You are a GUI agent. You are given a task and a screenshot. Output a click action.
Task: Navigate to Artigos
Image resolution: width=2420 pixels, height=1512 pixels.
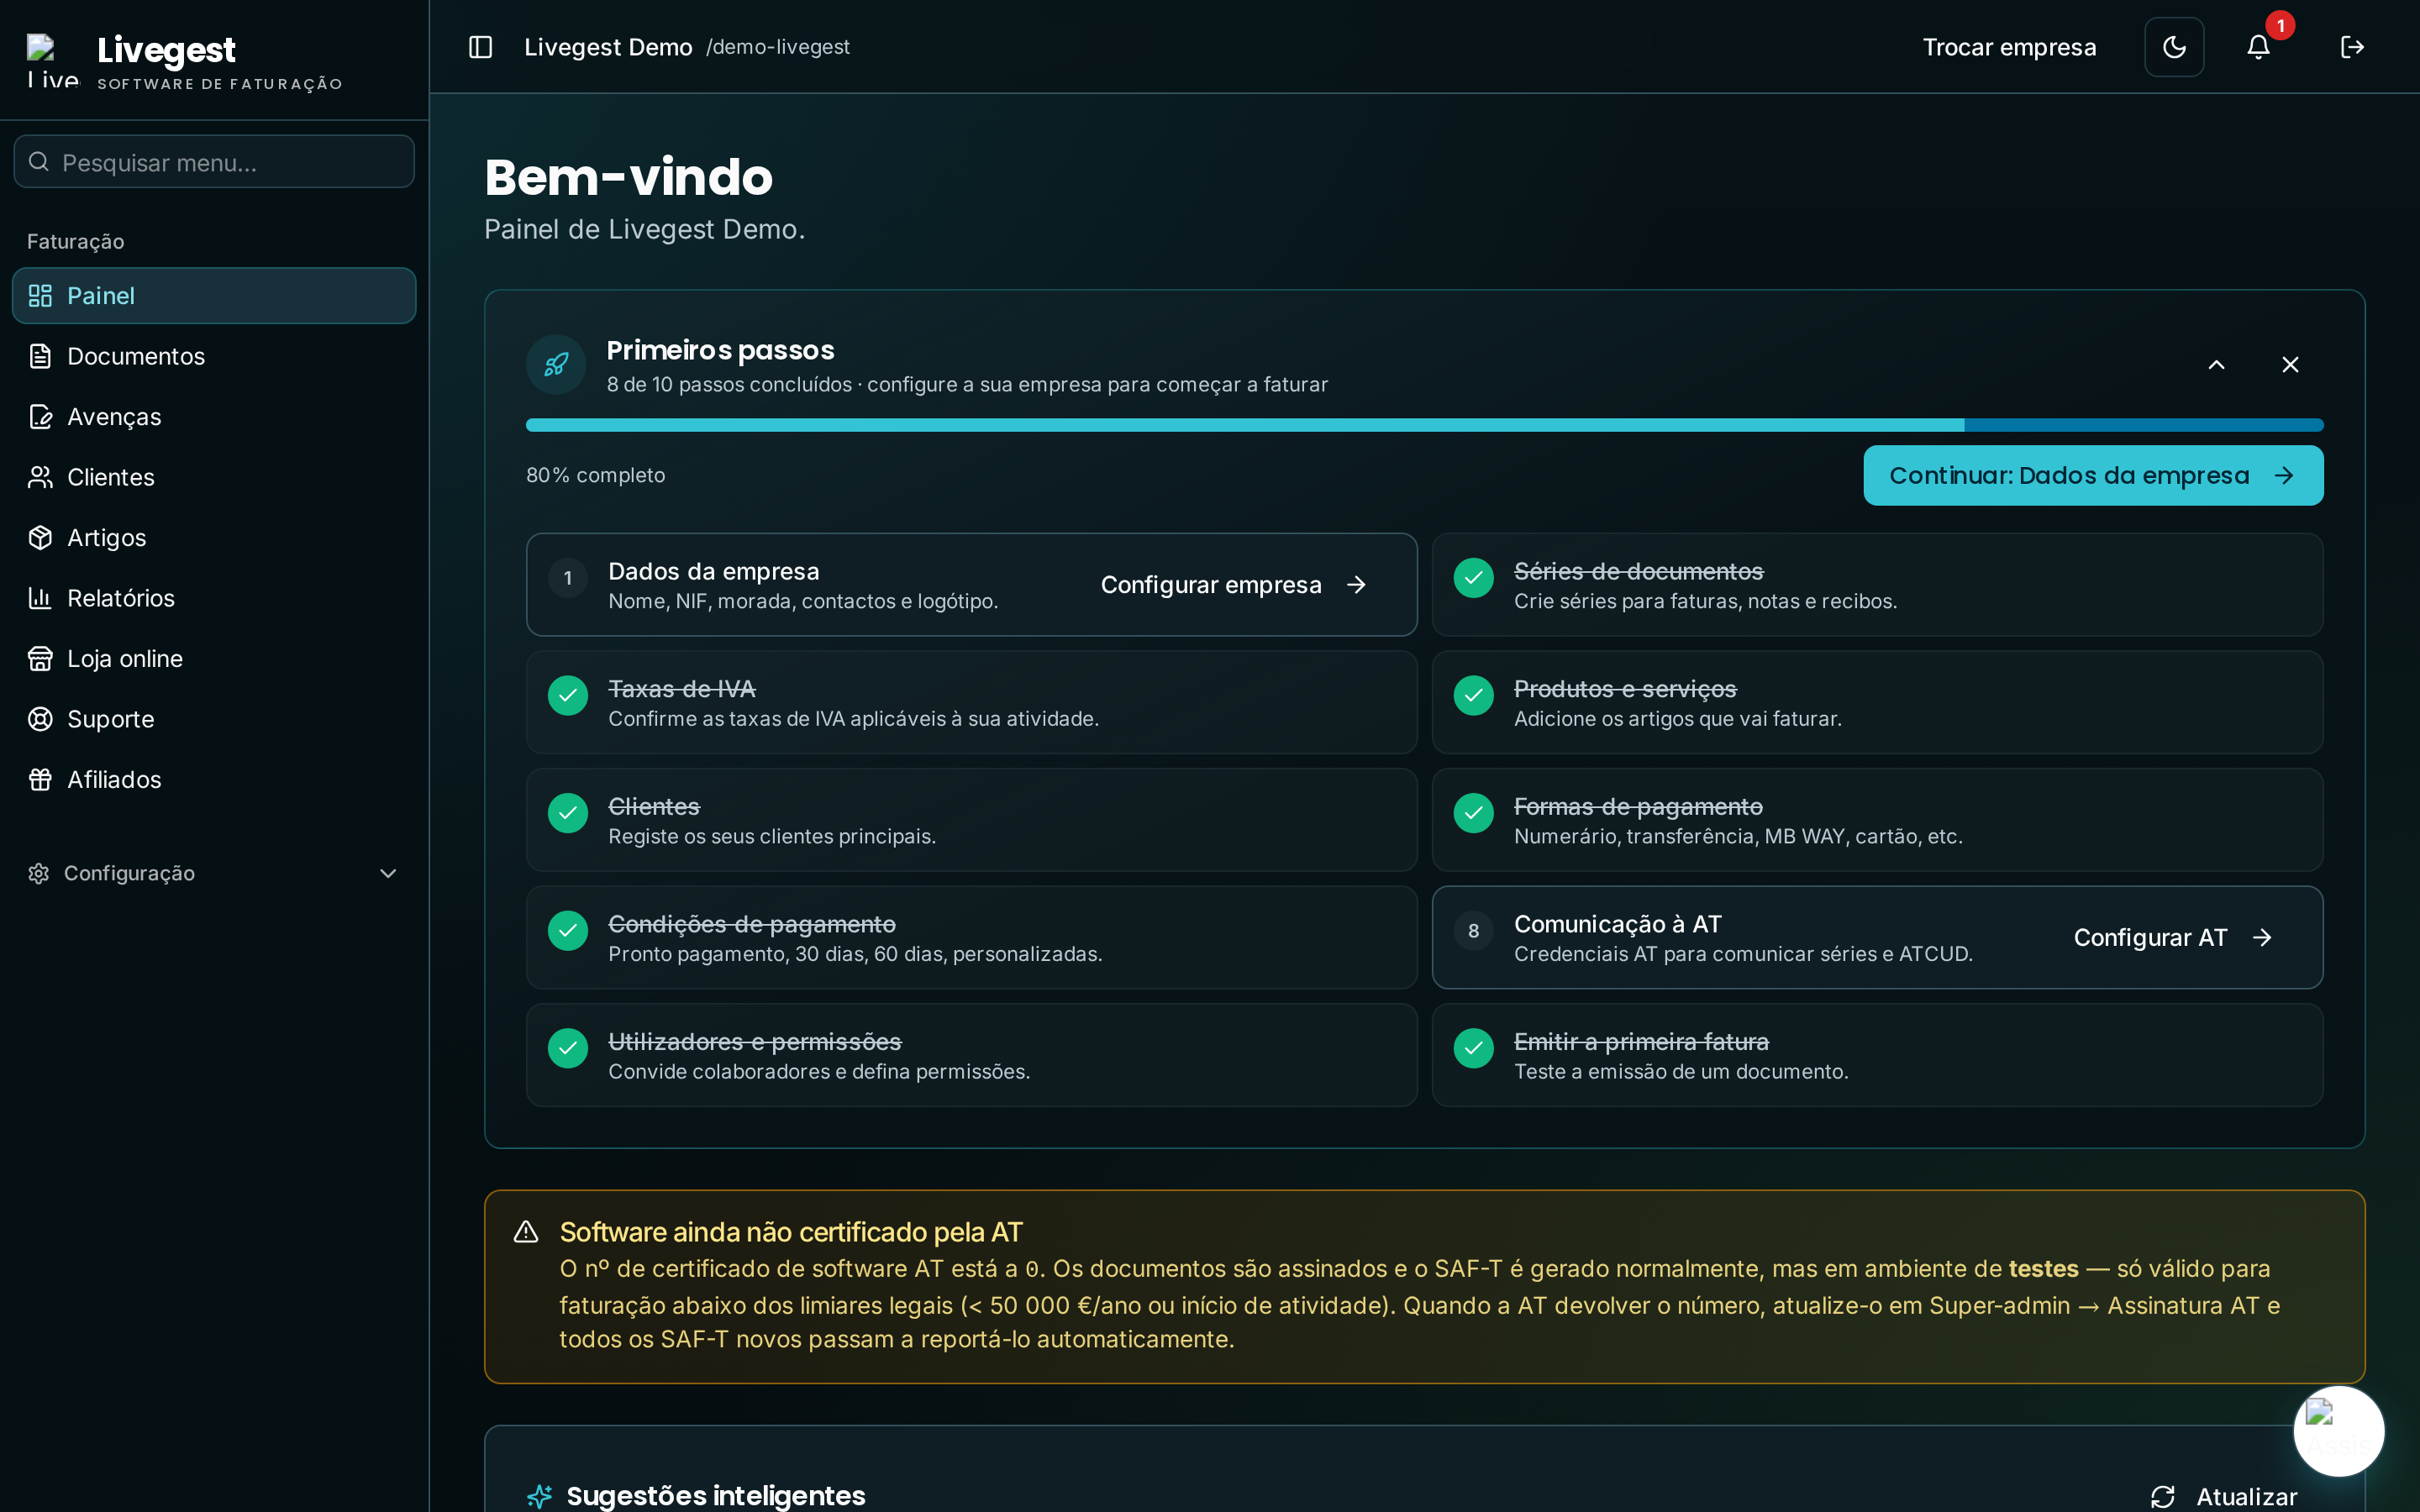pos(214,537)
